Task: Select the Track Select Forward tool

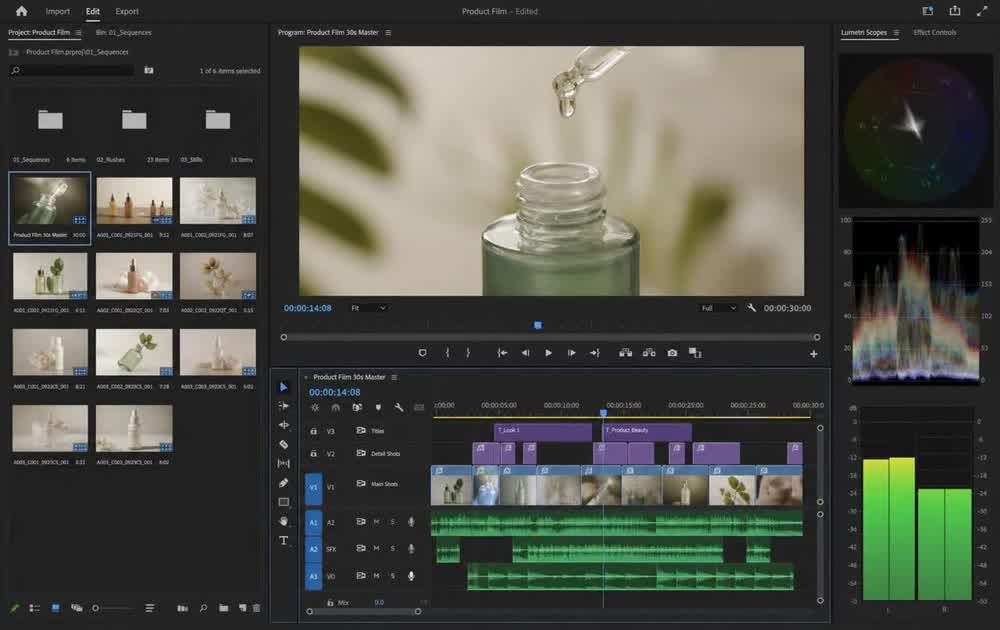Action: [284, 406]
